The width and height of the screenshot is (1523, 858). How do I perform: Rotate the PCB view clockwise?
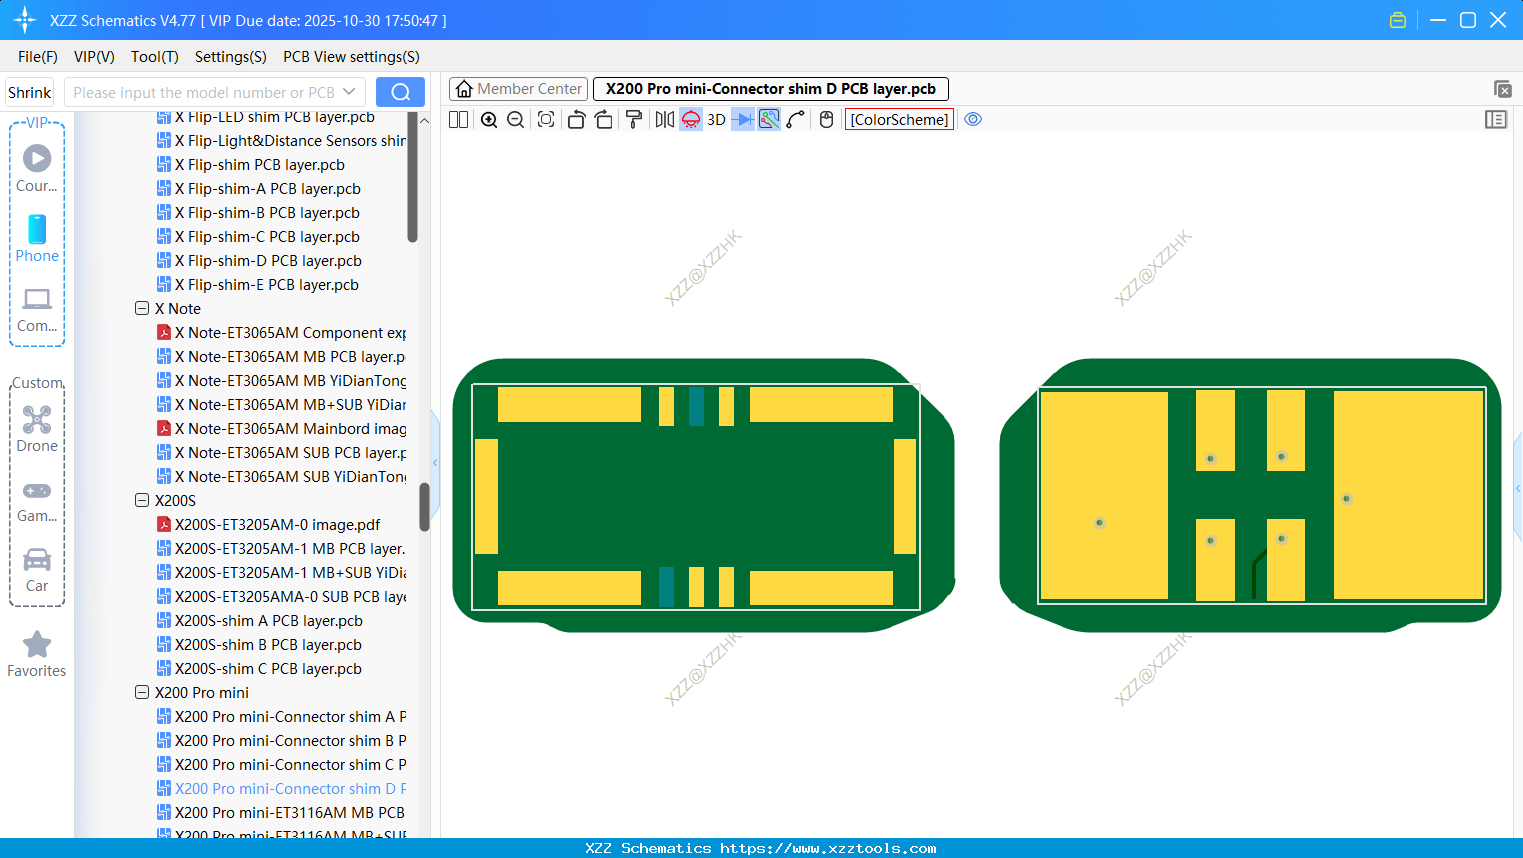point(603,119)
